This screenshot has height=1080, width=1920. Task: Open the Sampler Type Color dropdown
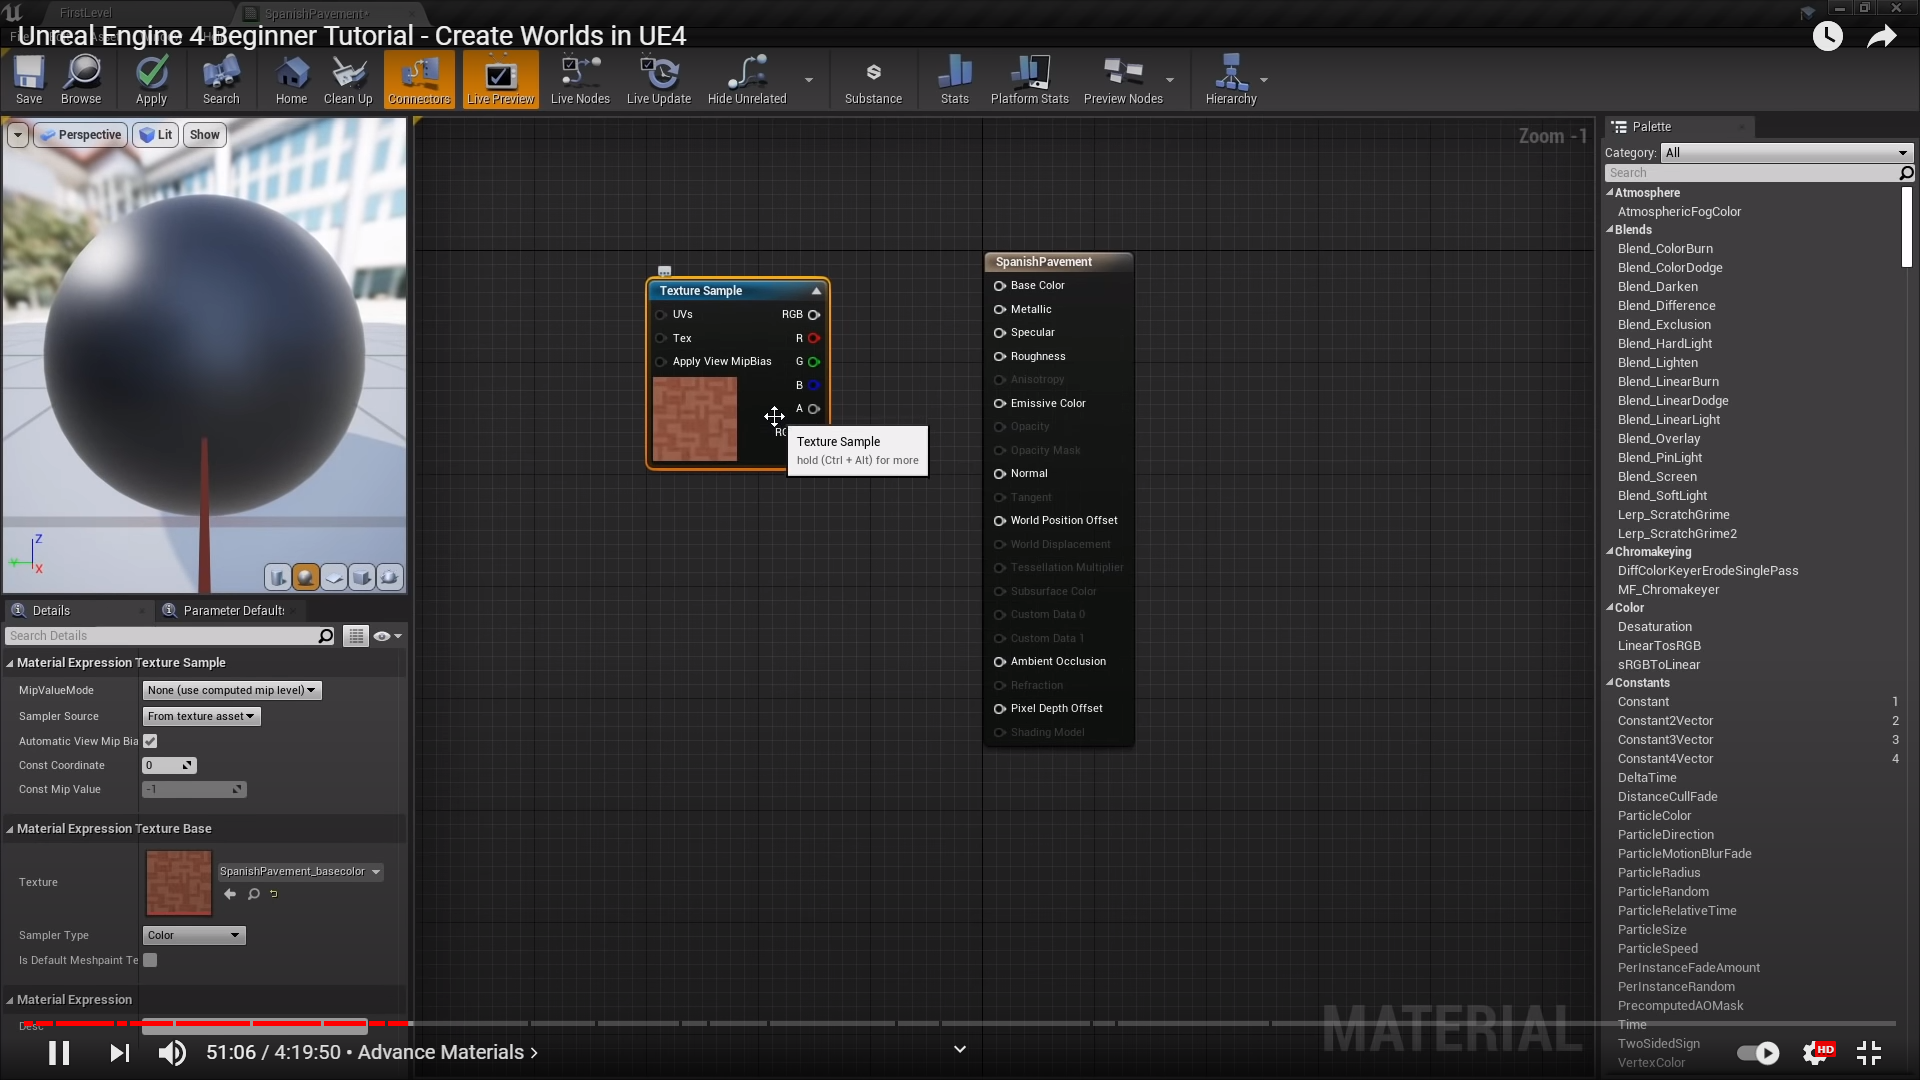point(194,935)
